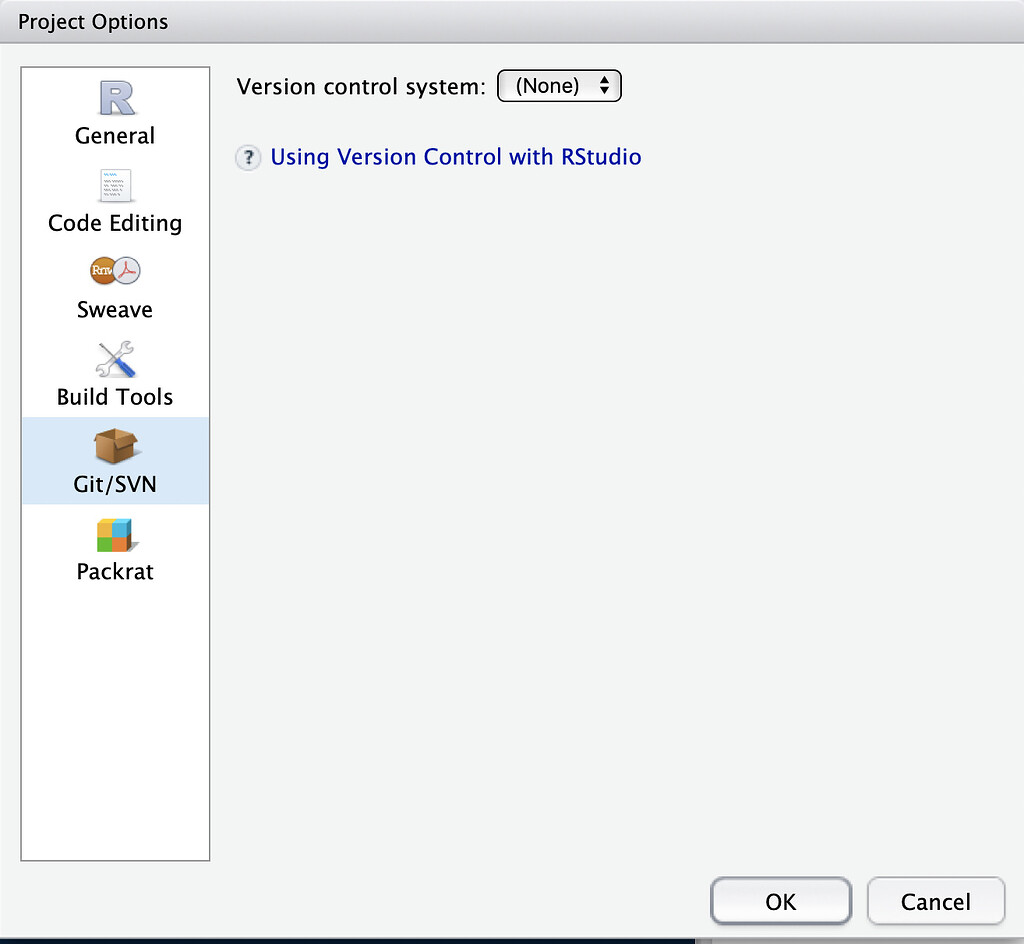Switch to the Code Editing label

[115, 223]
